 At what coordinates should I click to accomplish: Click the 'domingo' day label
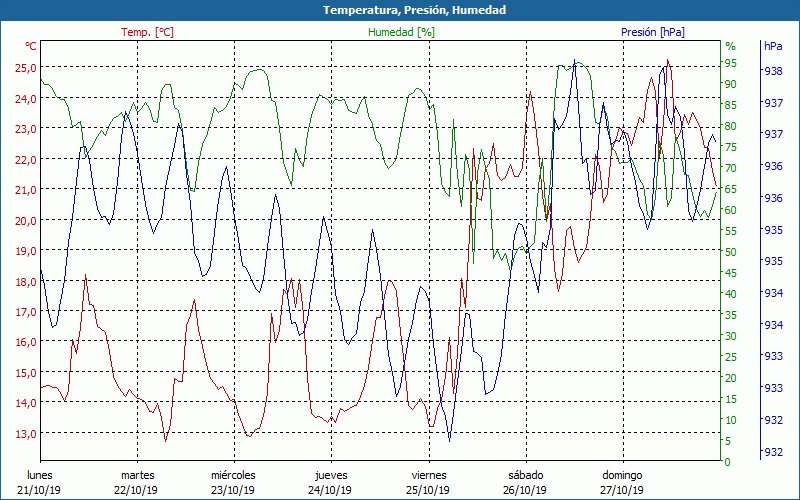pos(622,475)
